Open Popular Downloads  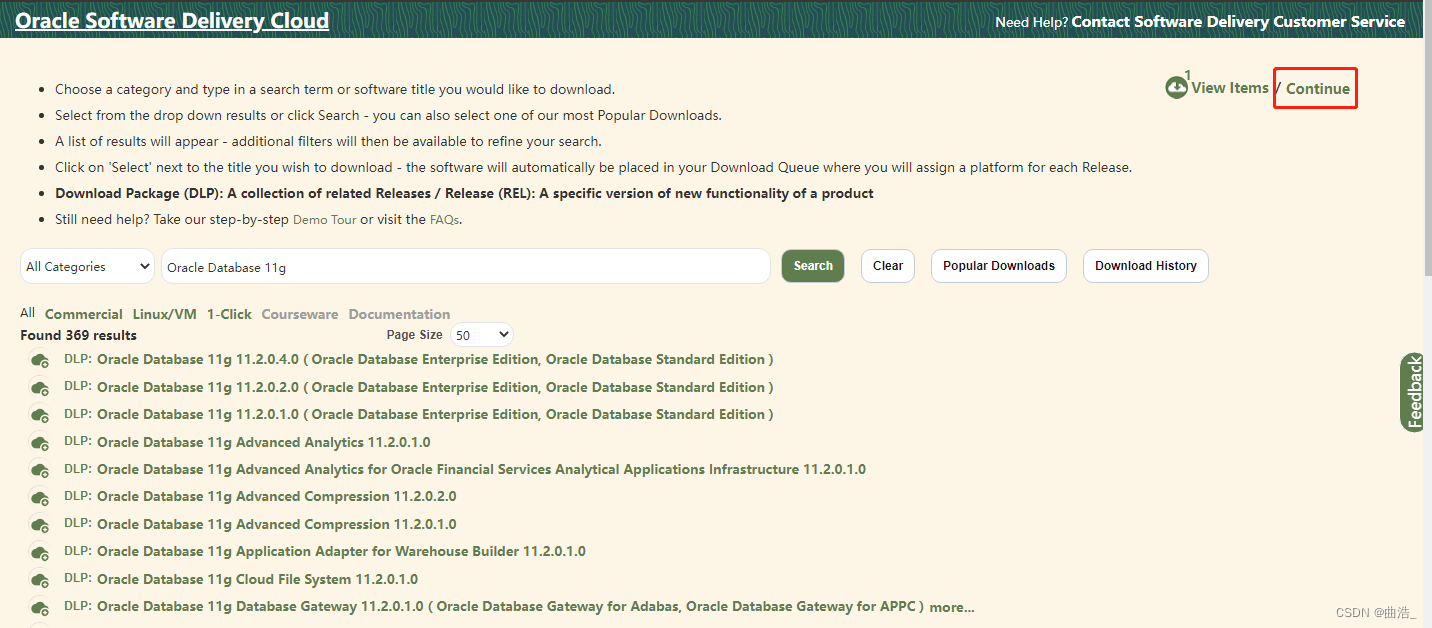point(999,266)
